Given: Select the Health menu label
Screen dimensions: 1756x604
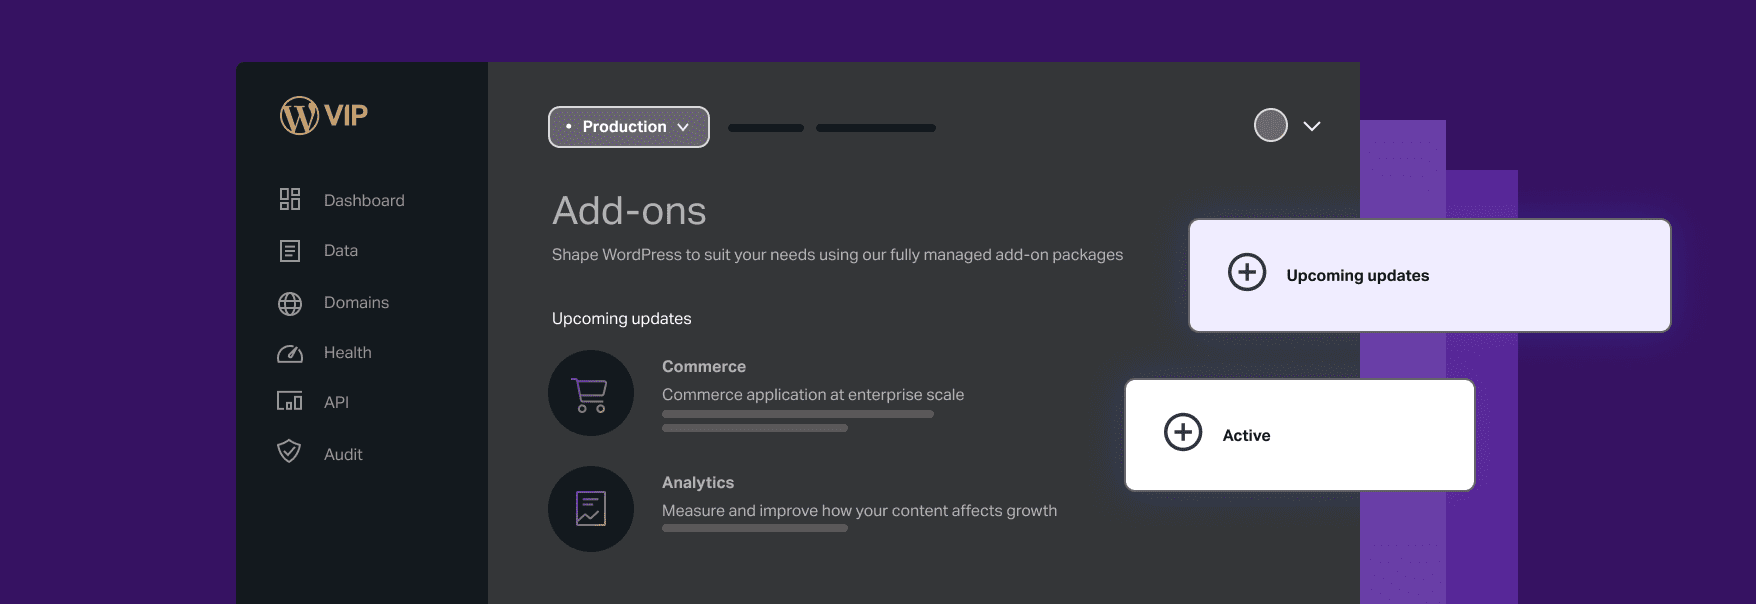Looking at the screenshot, I should tap(347, 353).
